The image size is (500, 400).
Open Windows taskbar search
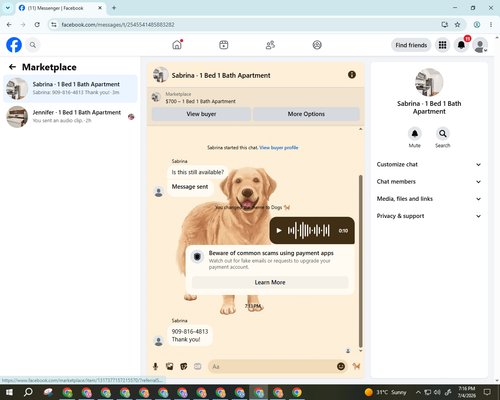[x=28, y=392]
